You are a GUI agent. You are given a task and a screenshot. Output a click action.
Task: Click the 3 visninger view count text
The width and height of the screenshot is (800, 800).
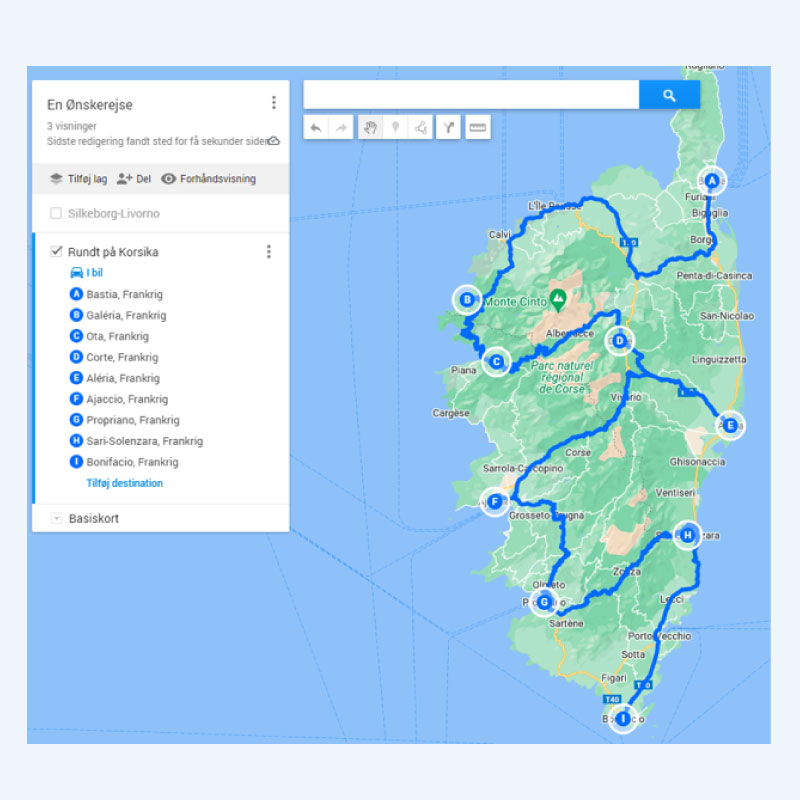pos(71,126)
